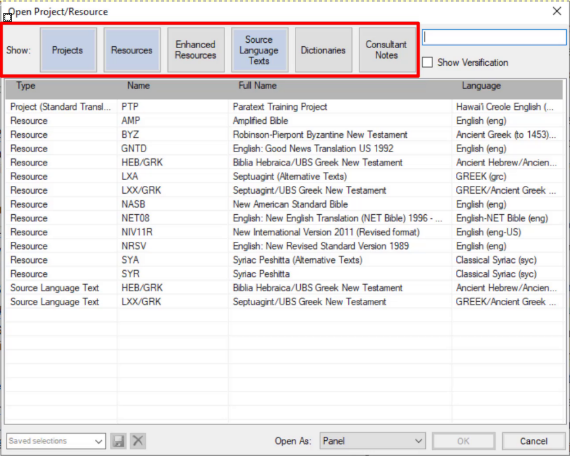Toggle the Dictionaries filter button
The width and height of the screenshot is (570, 456).
click(x=324, y=50)
